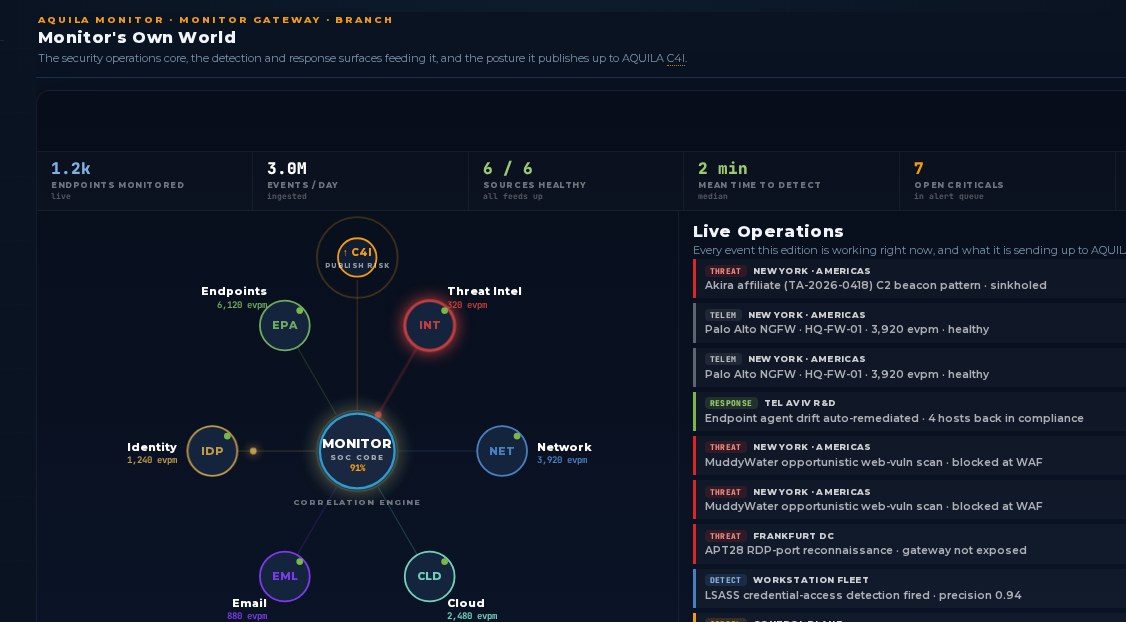Viewport: 1126px width, 622px height.
Task: Click the Threat Intel node label
Action: pos(485,291)
